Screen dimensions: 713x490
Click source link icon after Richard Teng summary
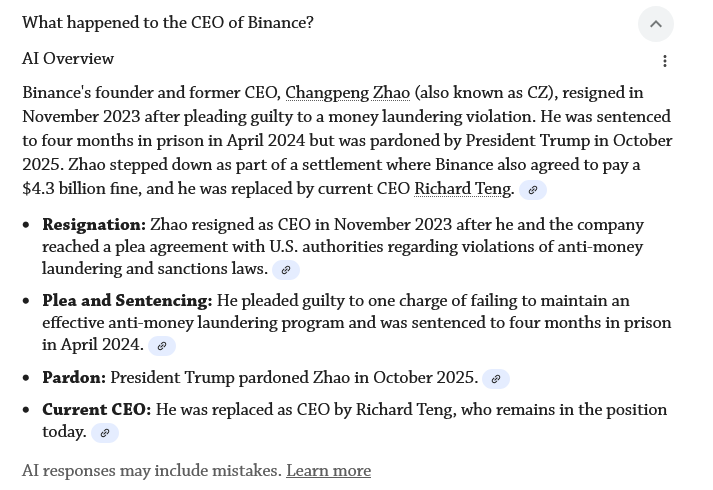coord(532,190)
